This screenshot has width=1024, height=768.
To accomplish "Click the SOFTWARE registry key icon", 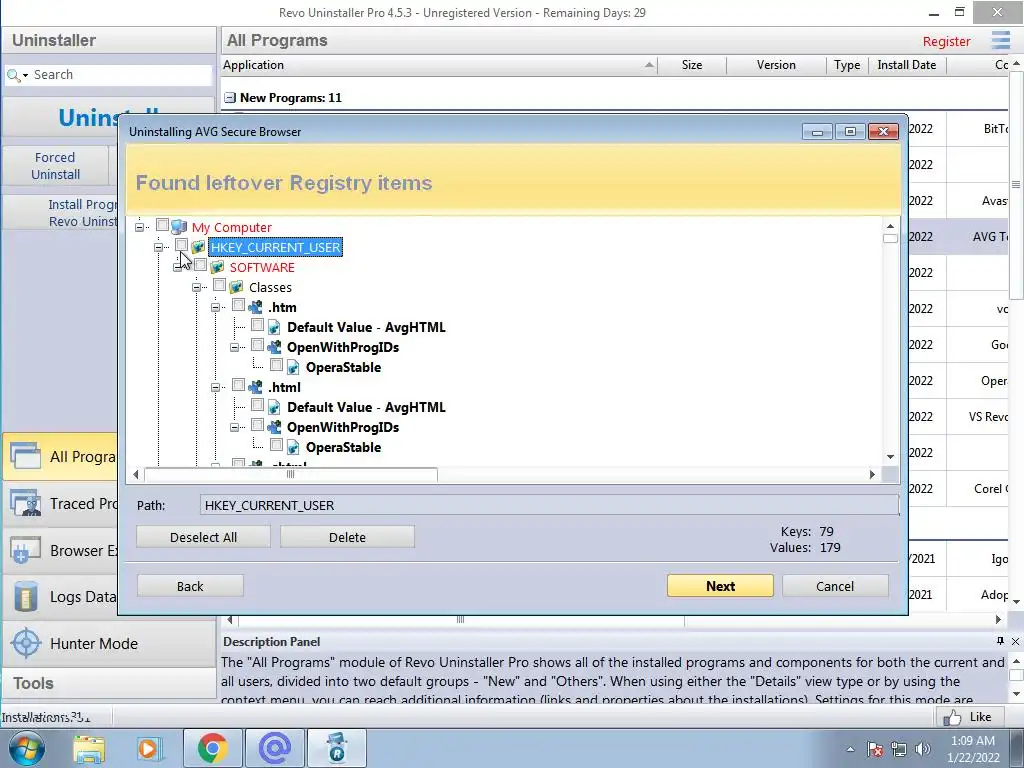I will pos(217,267).
